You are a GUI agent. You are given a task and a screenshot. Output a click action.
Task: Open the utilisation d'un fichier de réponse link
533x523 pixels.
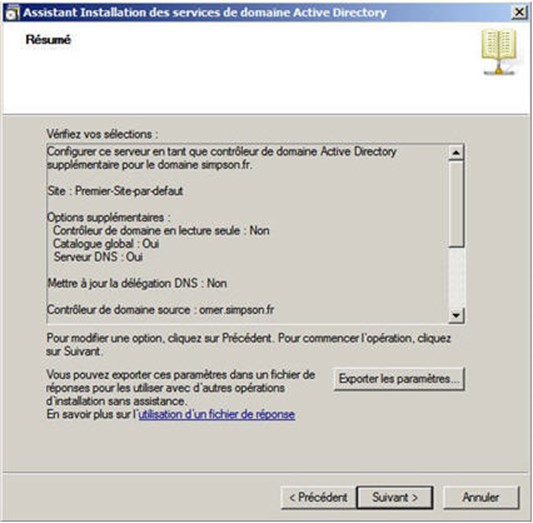217,414
